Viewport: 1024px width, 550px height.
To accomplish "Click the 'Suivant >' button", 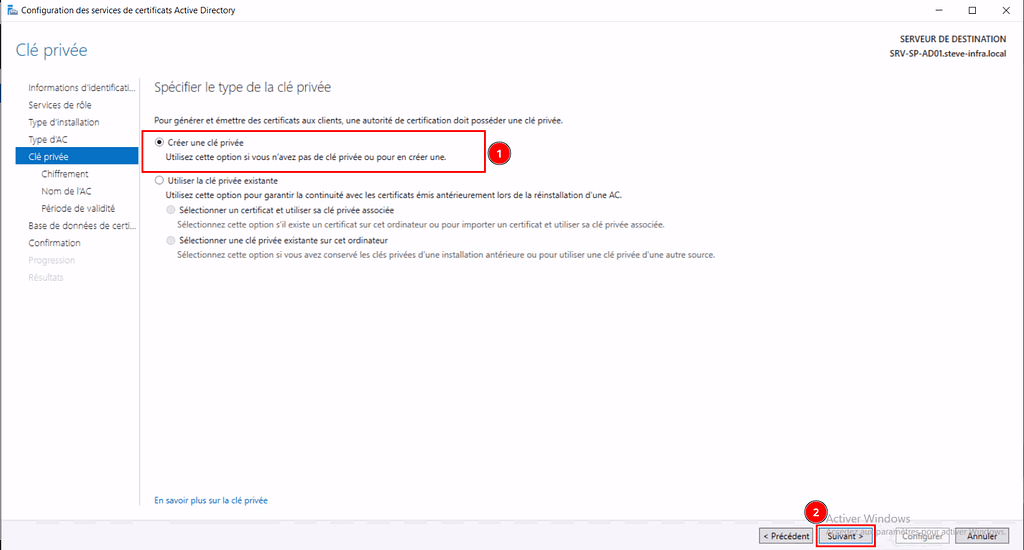I will tap(845, 536).
